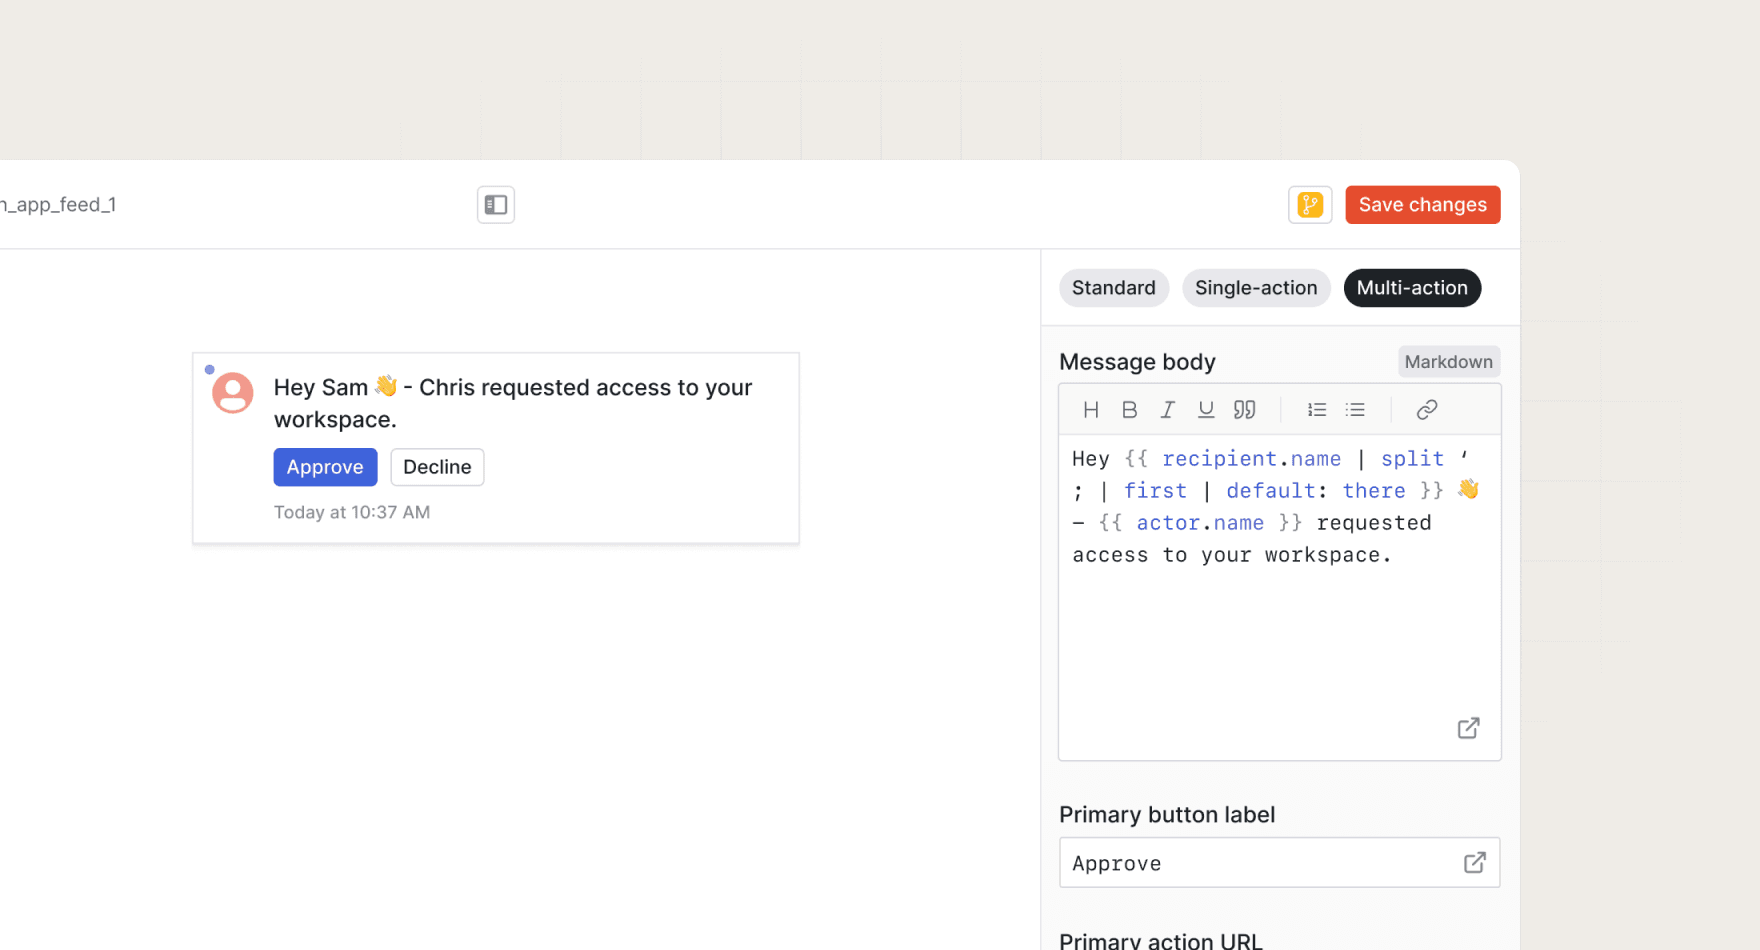Insert a bulleted list
1760x950 pixels.
(x=1355, y=410)
